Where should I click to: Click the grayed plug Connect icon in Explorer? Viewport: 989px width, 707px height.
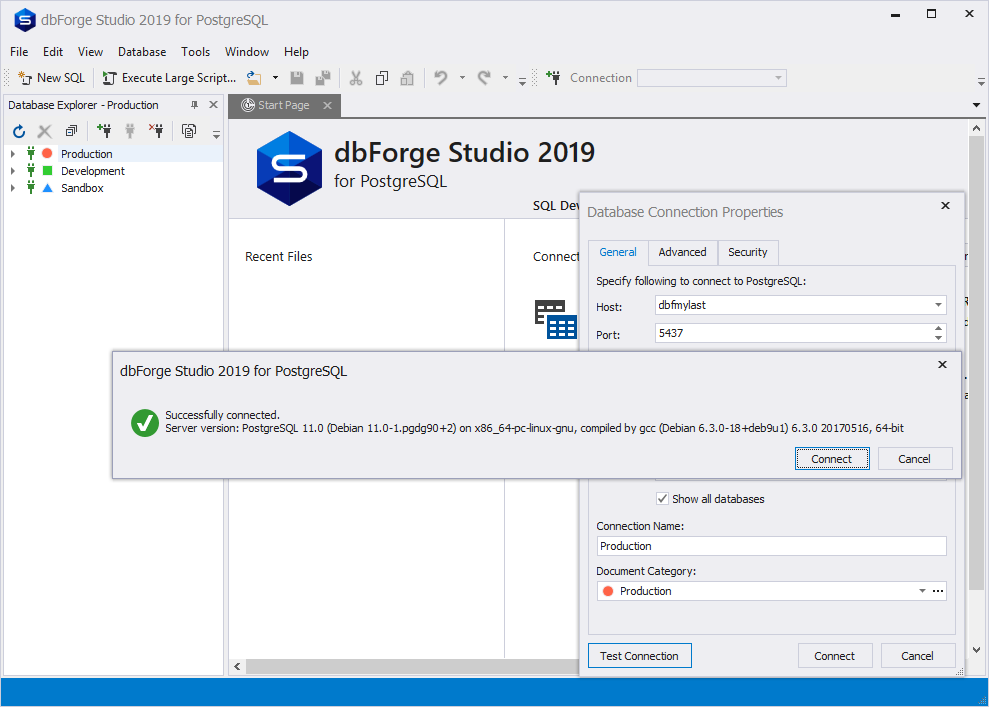(130, 131)
